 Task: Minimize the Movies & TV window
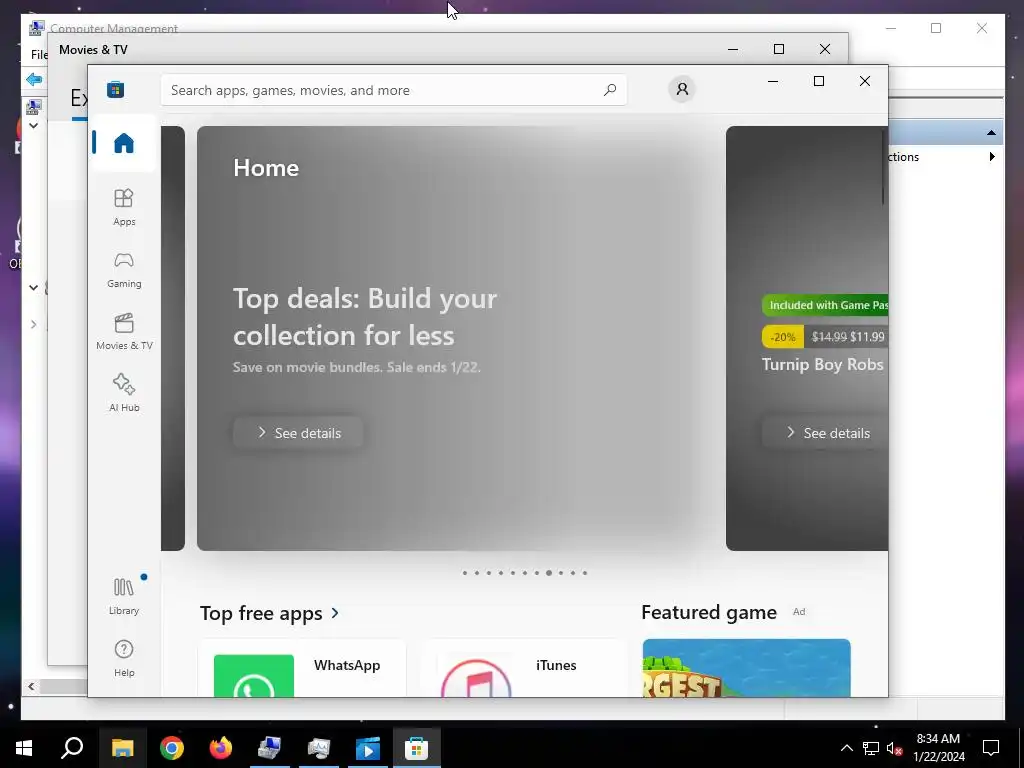click(x=733, y=49)
